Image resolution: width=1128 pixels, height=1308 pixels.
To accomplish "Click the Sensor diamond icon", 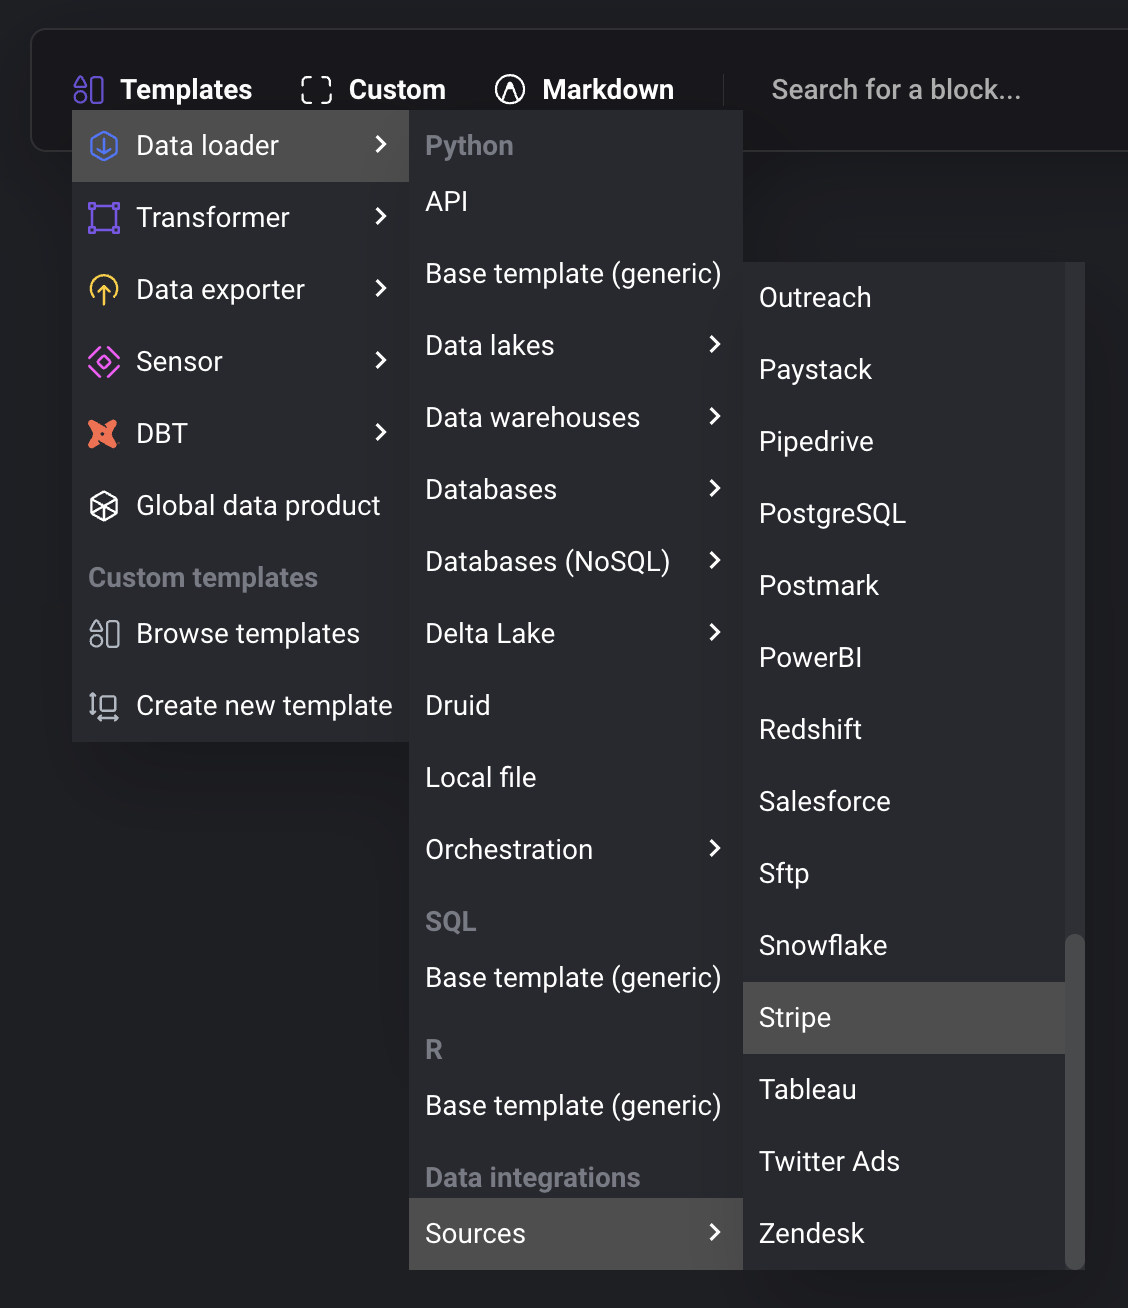I will point(104,362).
